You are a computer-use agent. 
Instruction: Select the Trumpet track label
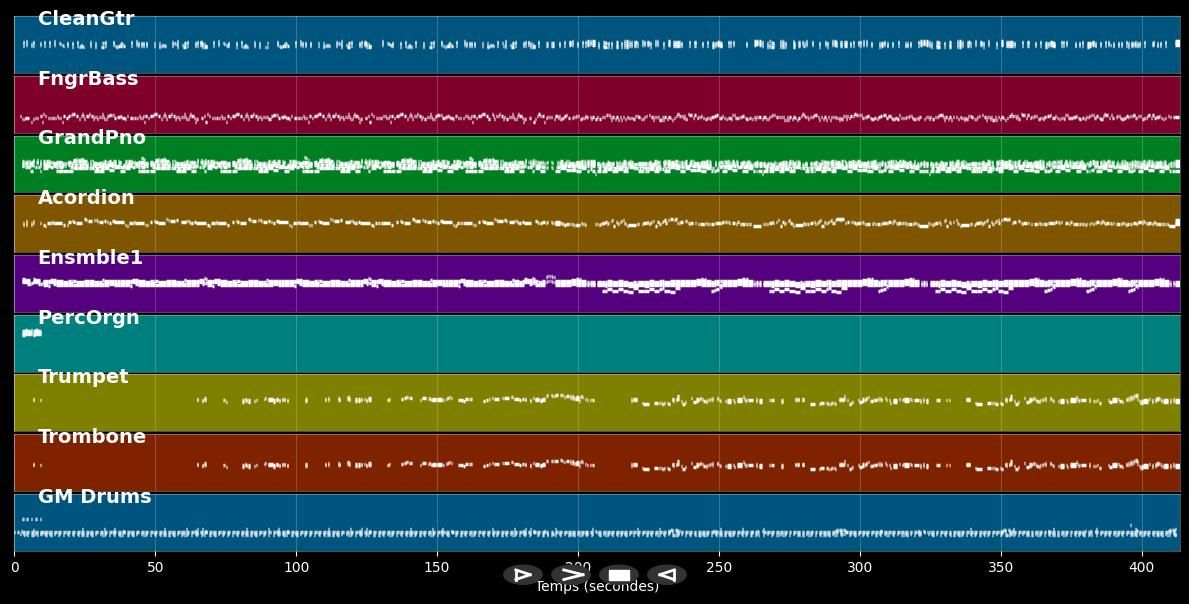pos(83,377)
